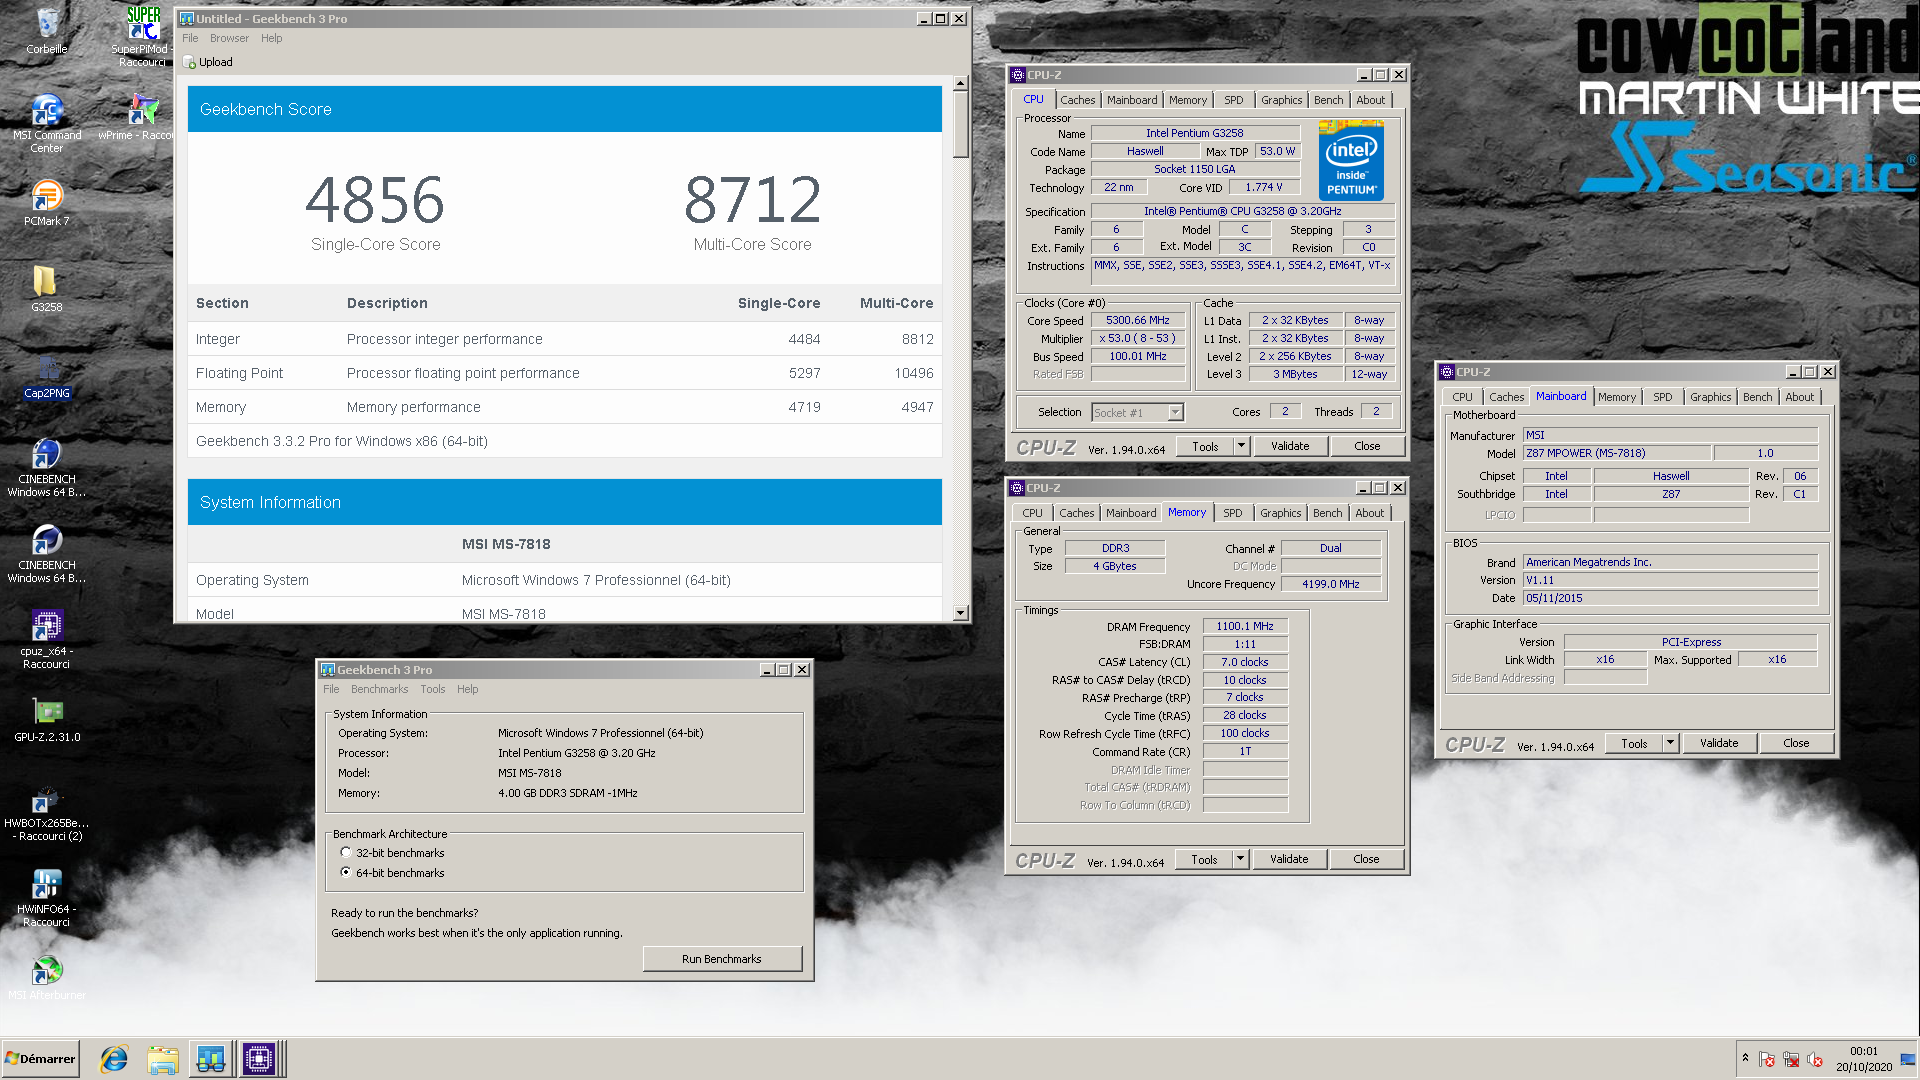Click Close in CPU-Z Memory window
The width and height of the screenshot is (1920, 1080).
click(x=1366, y=858)
